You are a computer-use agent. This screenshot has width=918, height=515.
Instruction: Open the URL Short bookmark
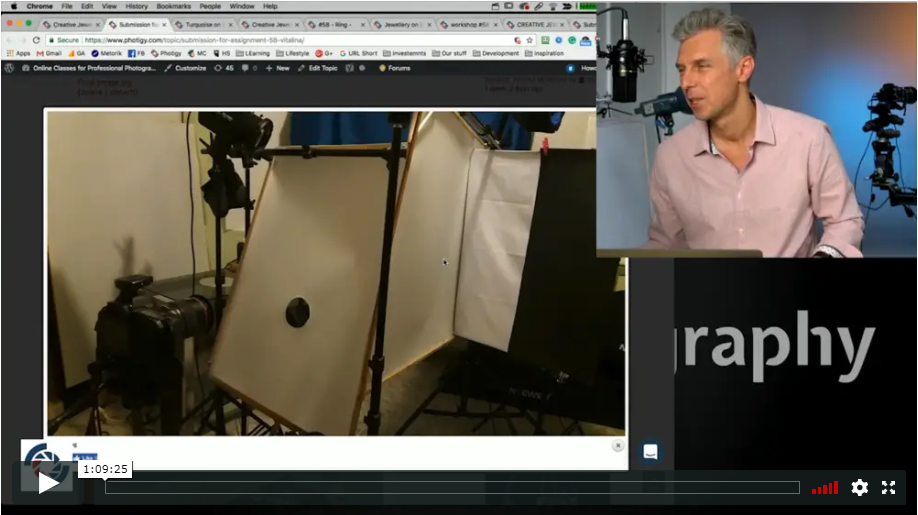click(358, 53)
